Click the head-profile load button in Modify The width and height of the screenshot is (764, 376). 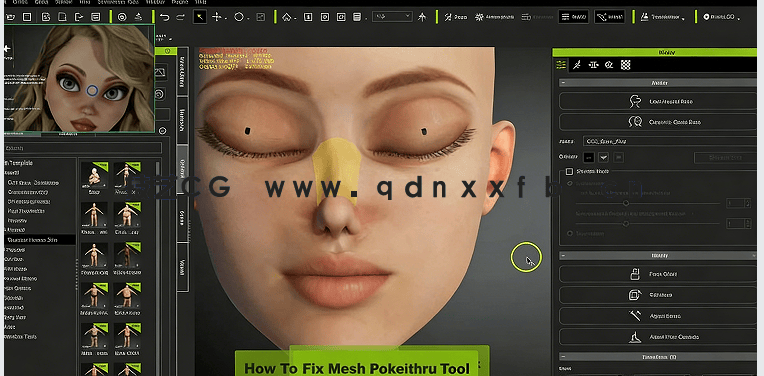coord(658,101)
